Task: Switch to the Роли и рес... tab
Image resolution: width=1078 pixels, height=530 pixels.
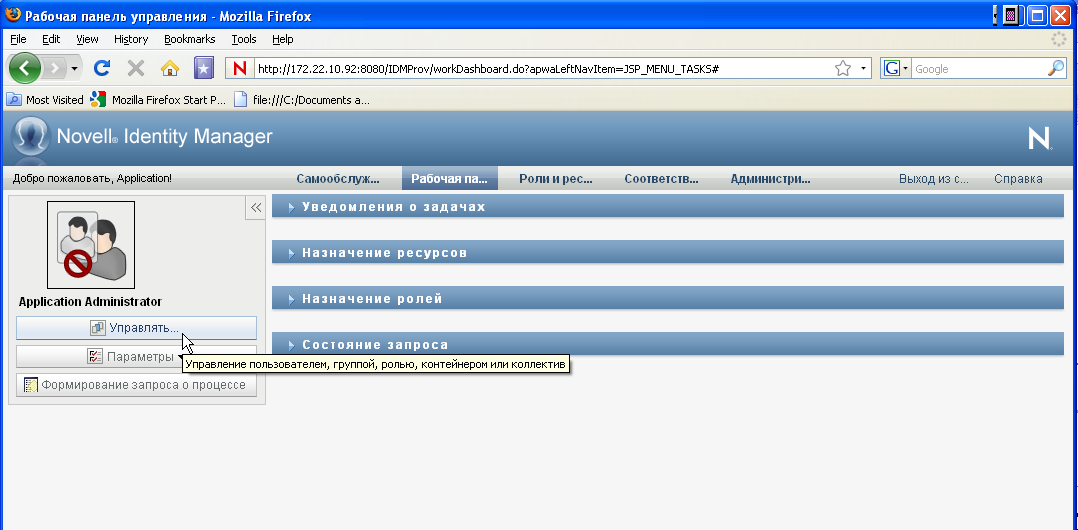Action: [556, 179]
